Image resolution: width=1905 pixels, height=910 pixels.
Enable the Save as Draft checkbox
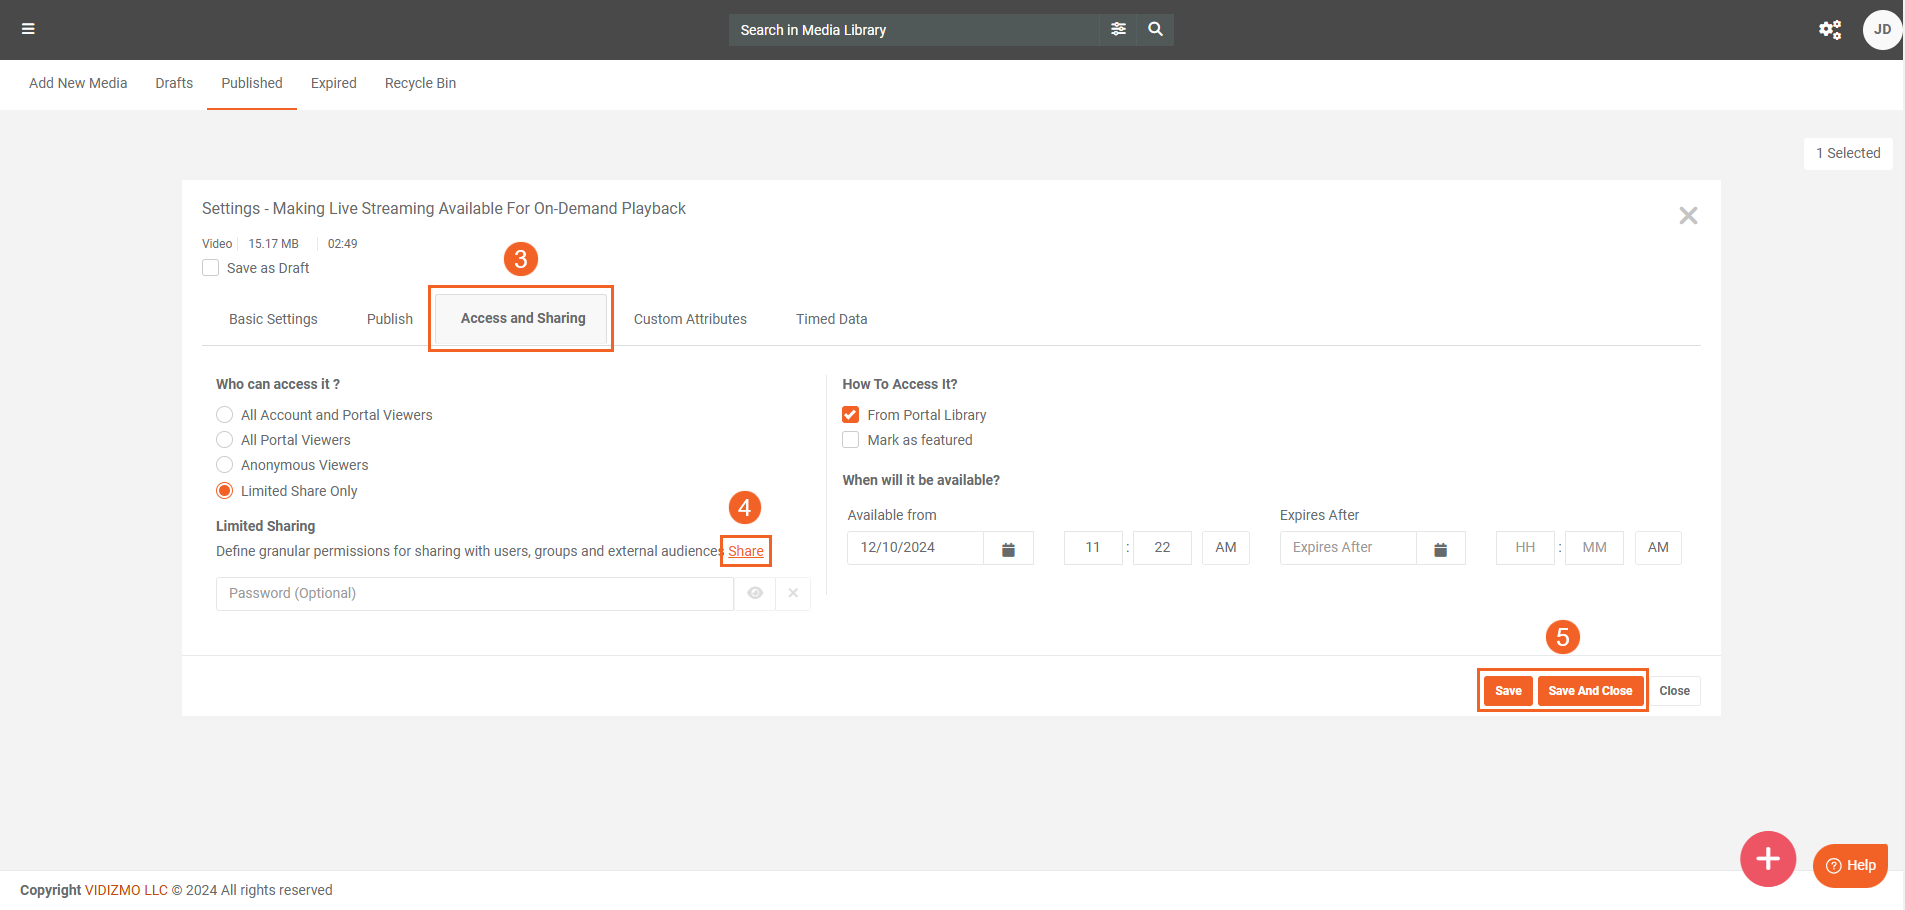211,268
